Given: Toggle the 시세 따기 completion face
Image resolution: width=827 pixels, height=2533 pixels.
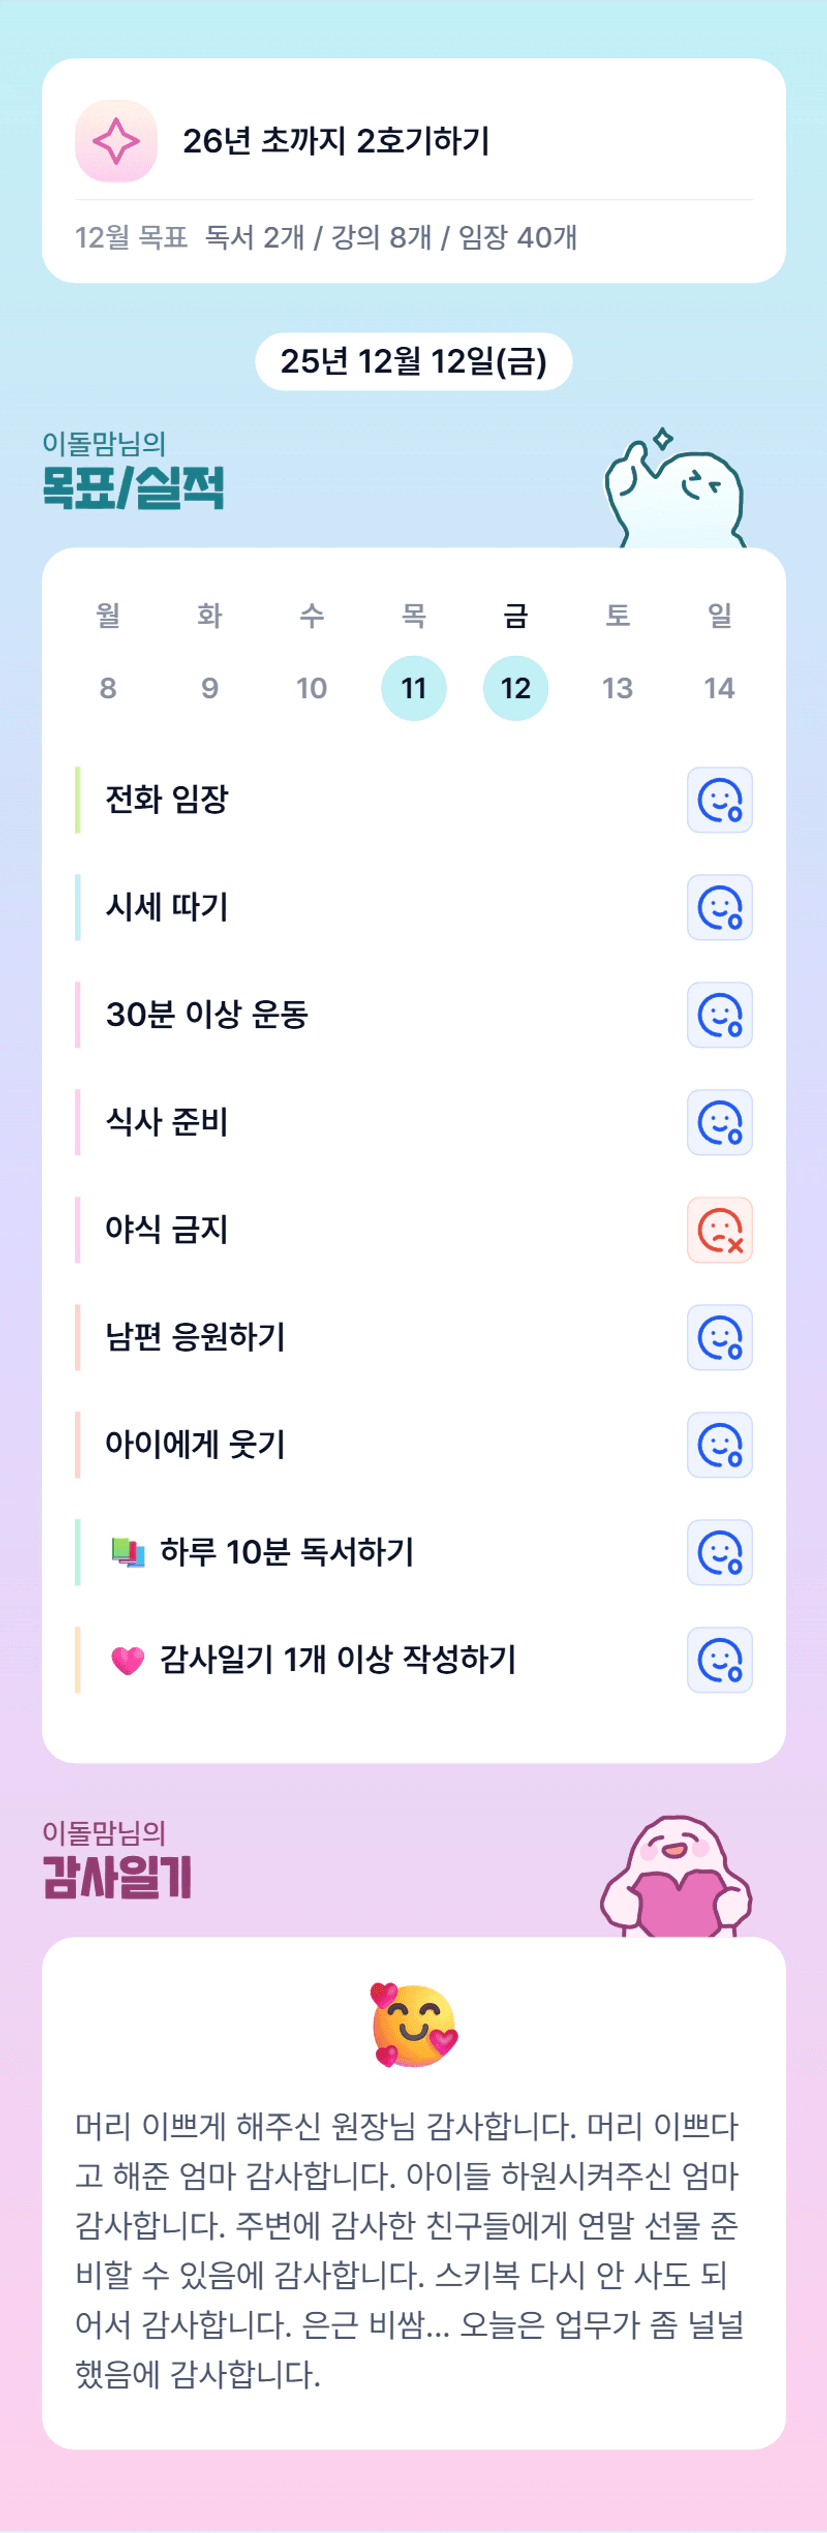Looking at the screenshot, I should tap(719, 908).
